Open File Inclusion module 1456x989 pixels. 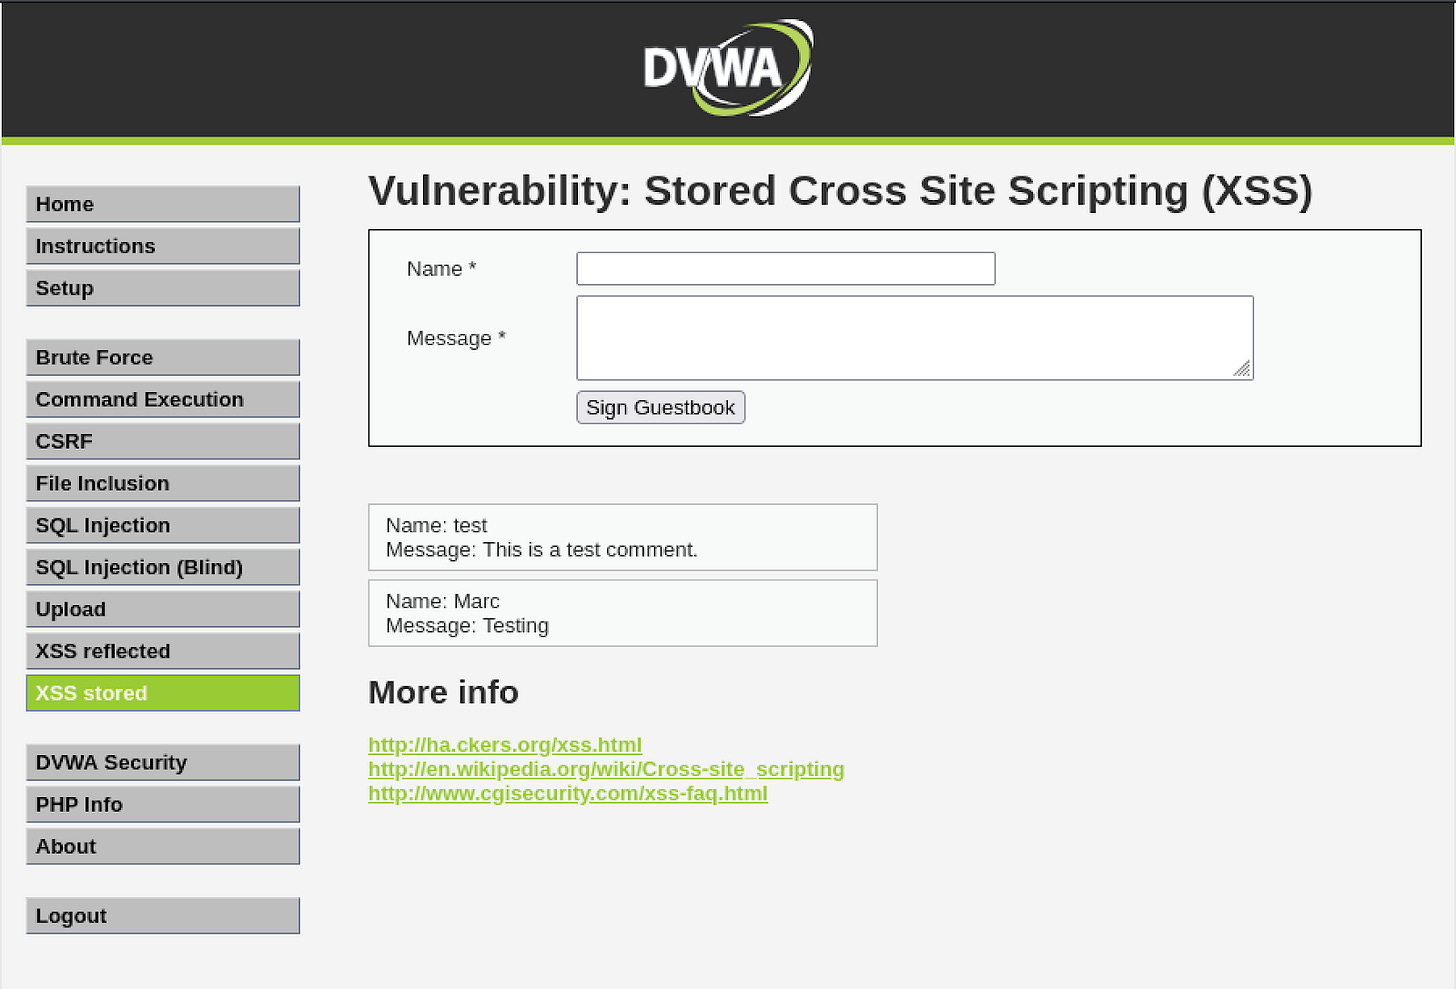pos(163,483)
